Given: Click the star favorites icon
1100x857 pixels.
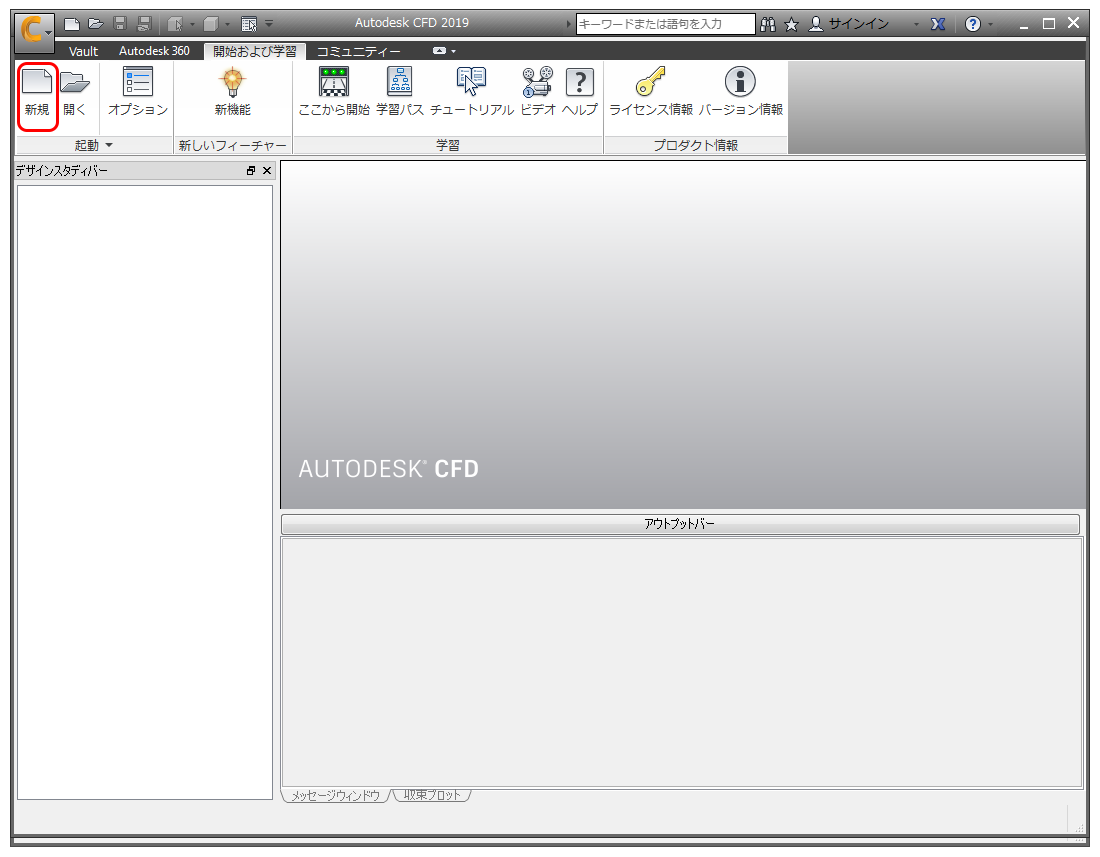Looking at the screenshot, I should (x=791, y=25).
